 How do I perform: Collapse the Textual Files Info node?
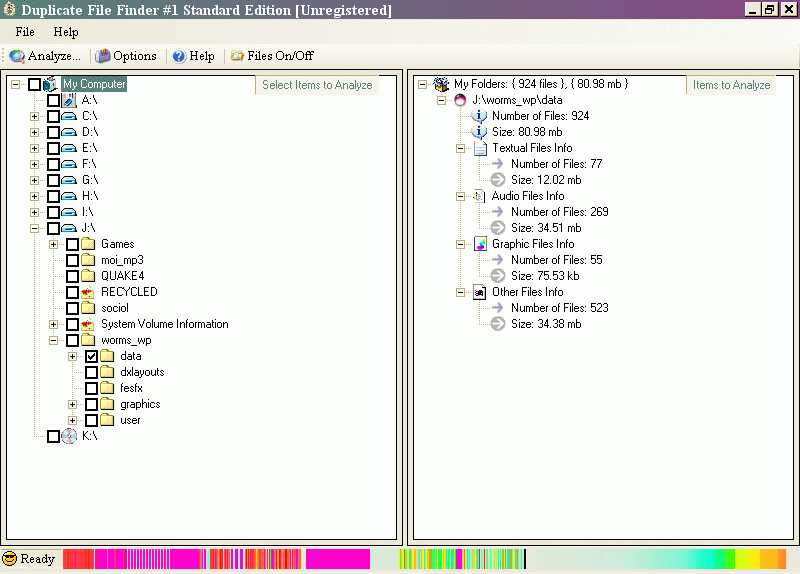point(460,148)
